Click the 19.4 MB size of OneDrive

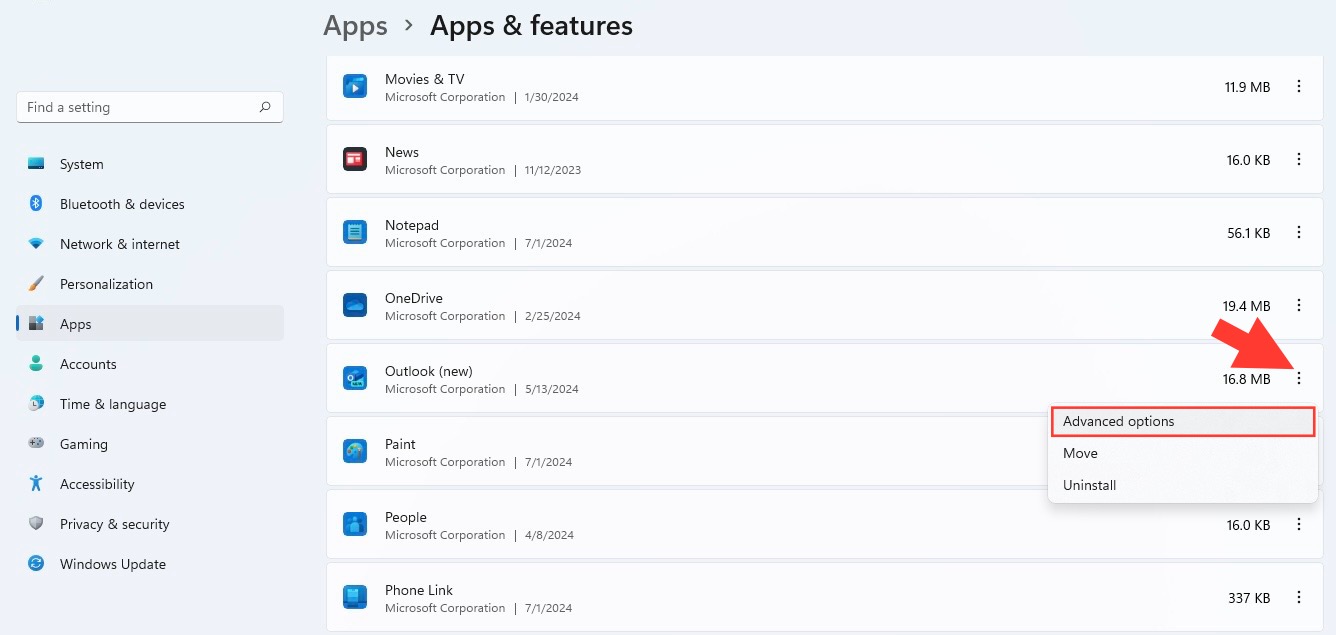point(1246,306)
